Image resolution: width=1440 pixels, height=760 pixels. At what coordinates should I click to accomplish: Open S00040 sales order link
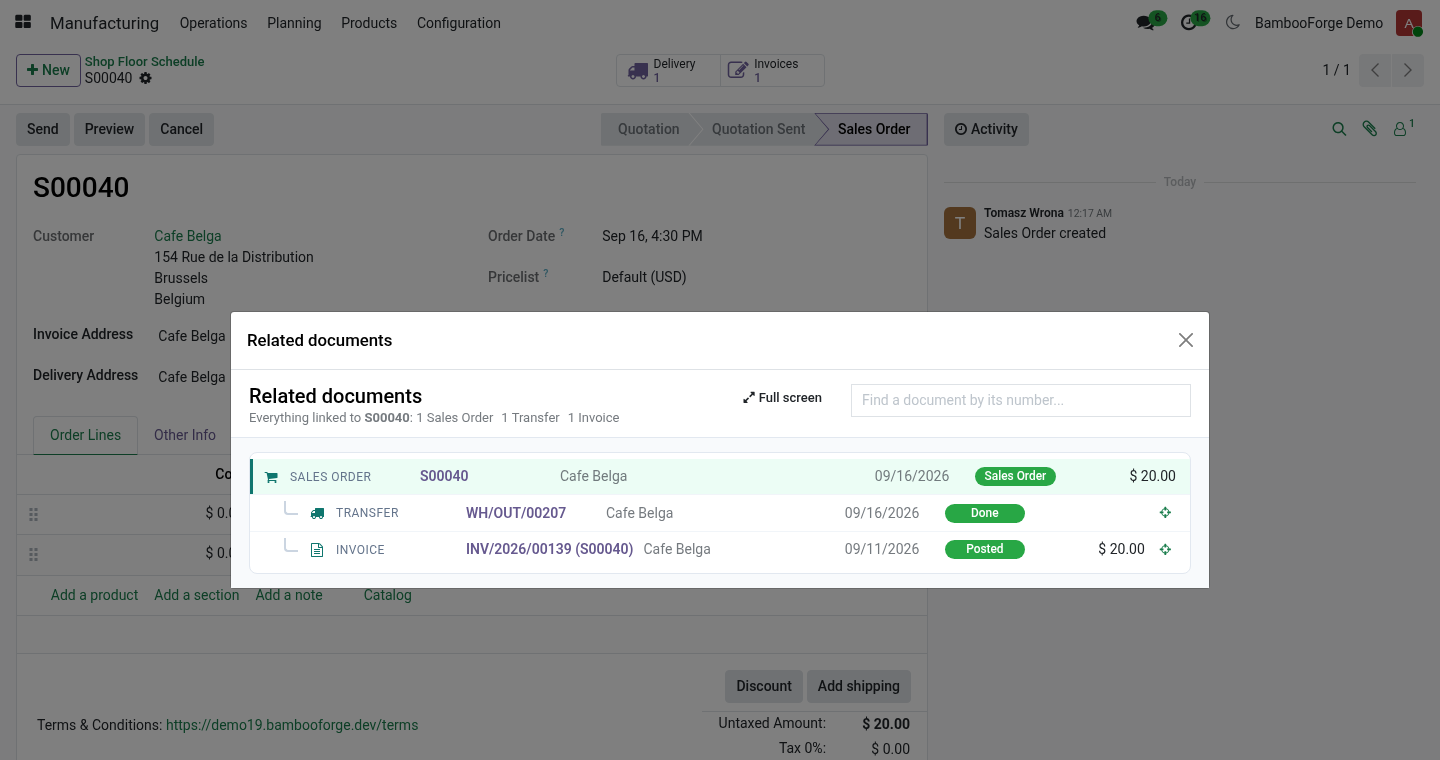444,476
